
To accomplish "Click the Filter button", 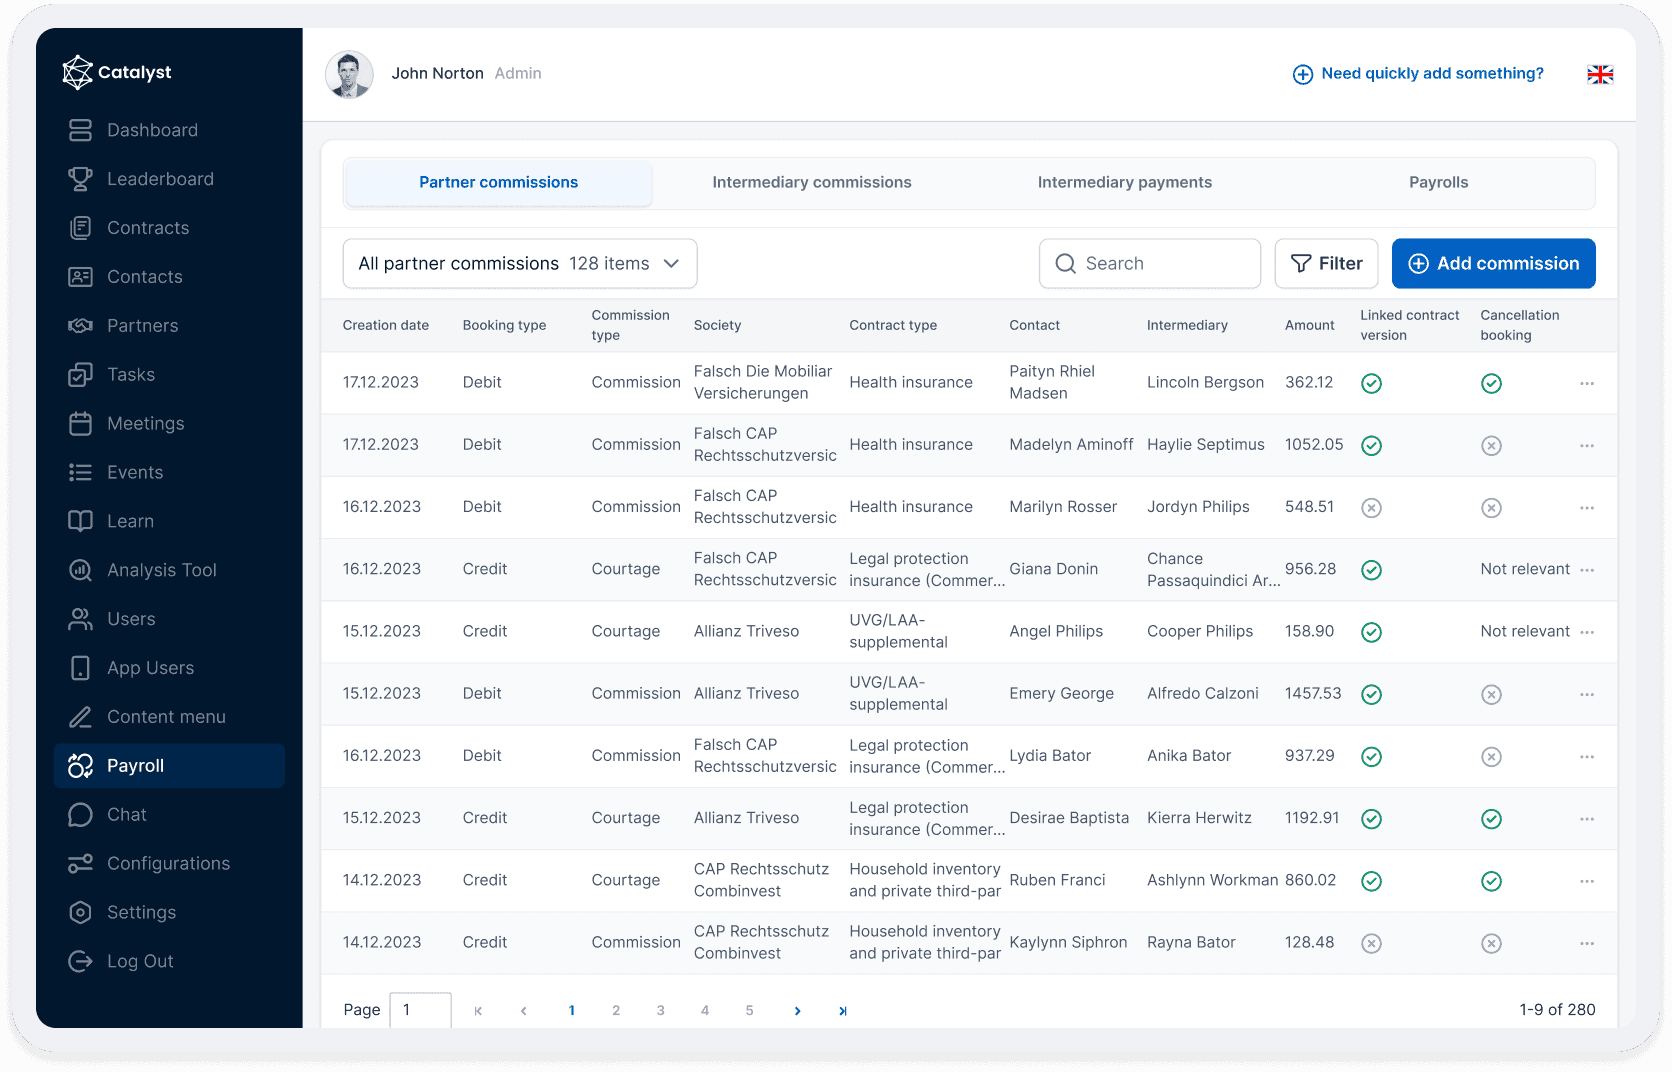I will tap(1326, 264).
